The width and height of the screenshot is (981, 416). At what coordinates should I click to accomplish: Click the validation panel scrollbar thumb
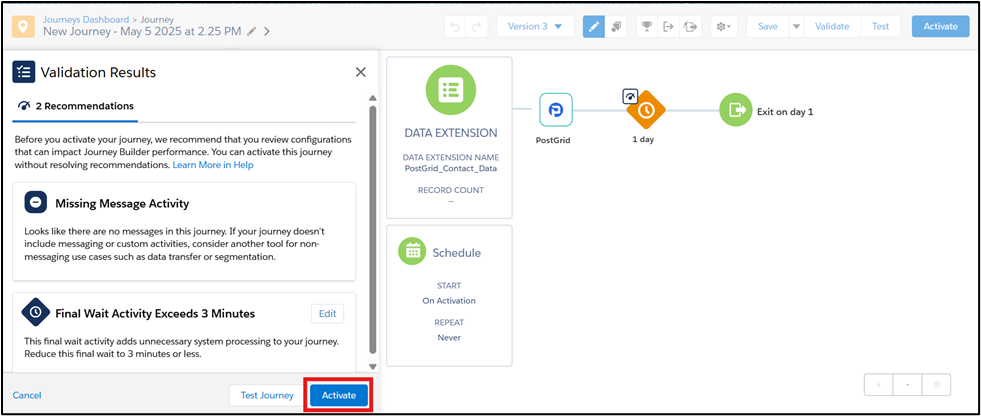click(x=373, y=230)
